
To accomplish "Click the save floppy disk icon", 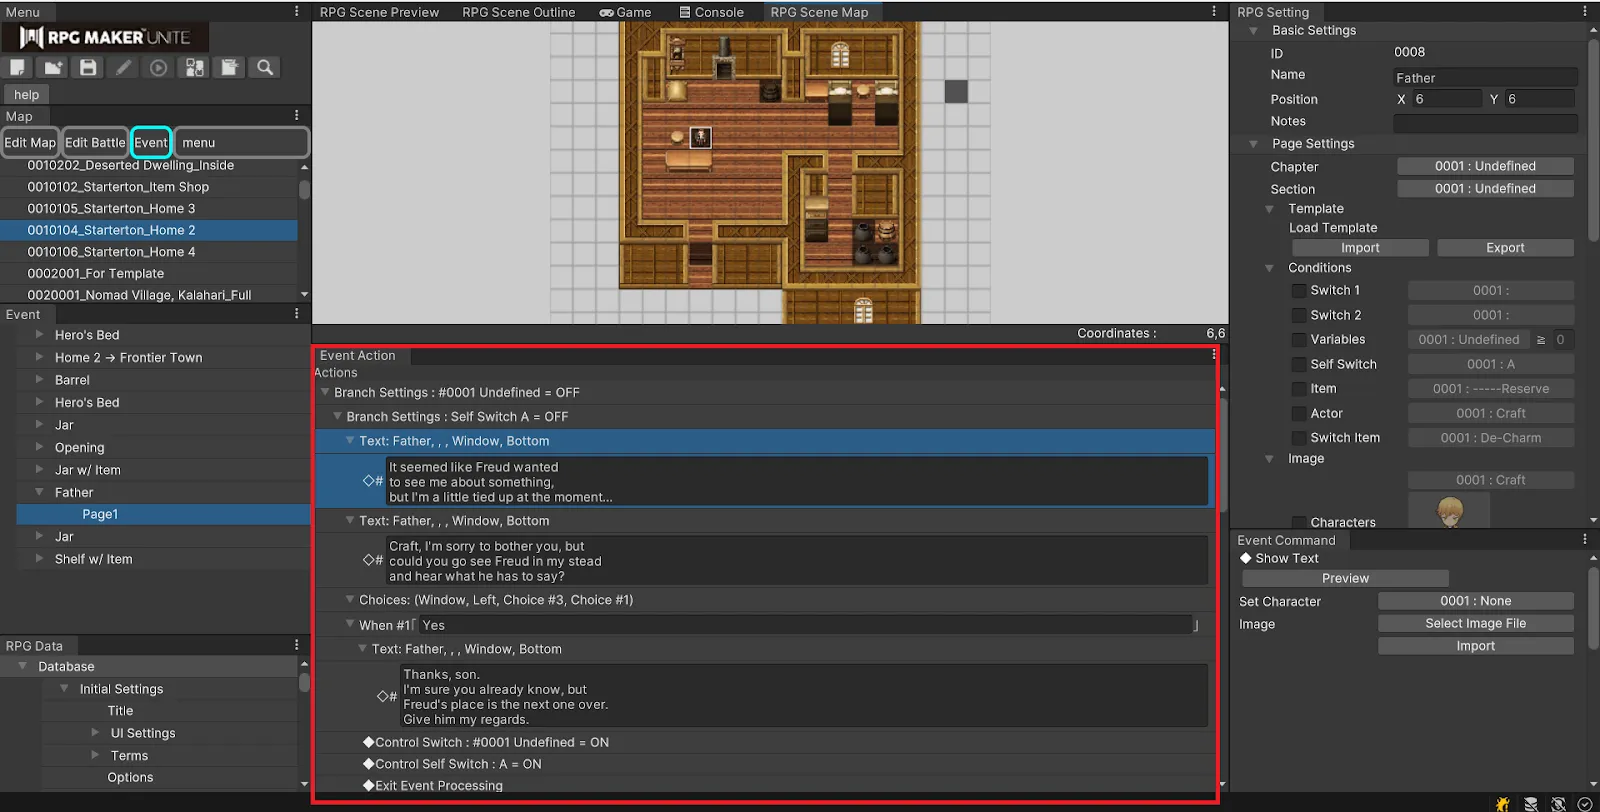I will pyautogui.click(x=88, y=67).
